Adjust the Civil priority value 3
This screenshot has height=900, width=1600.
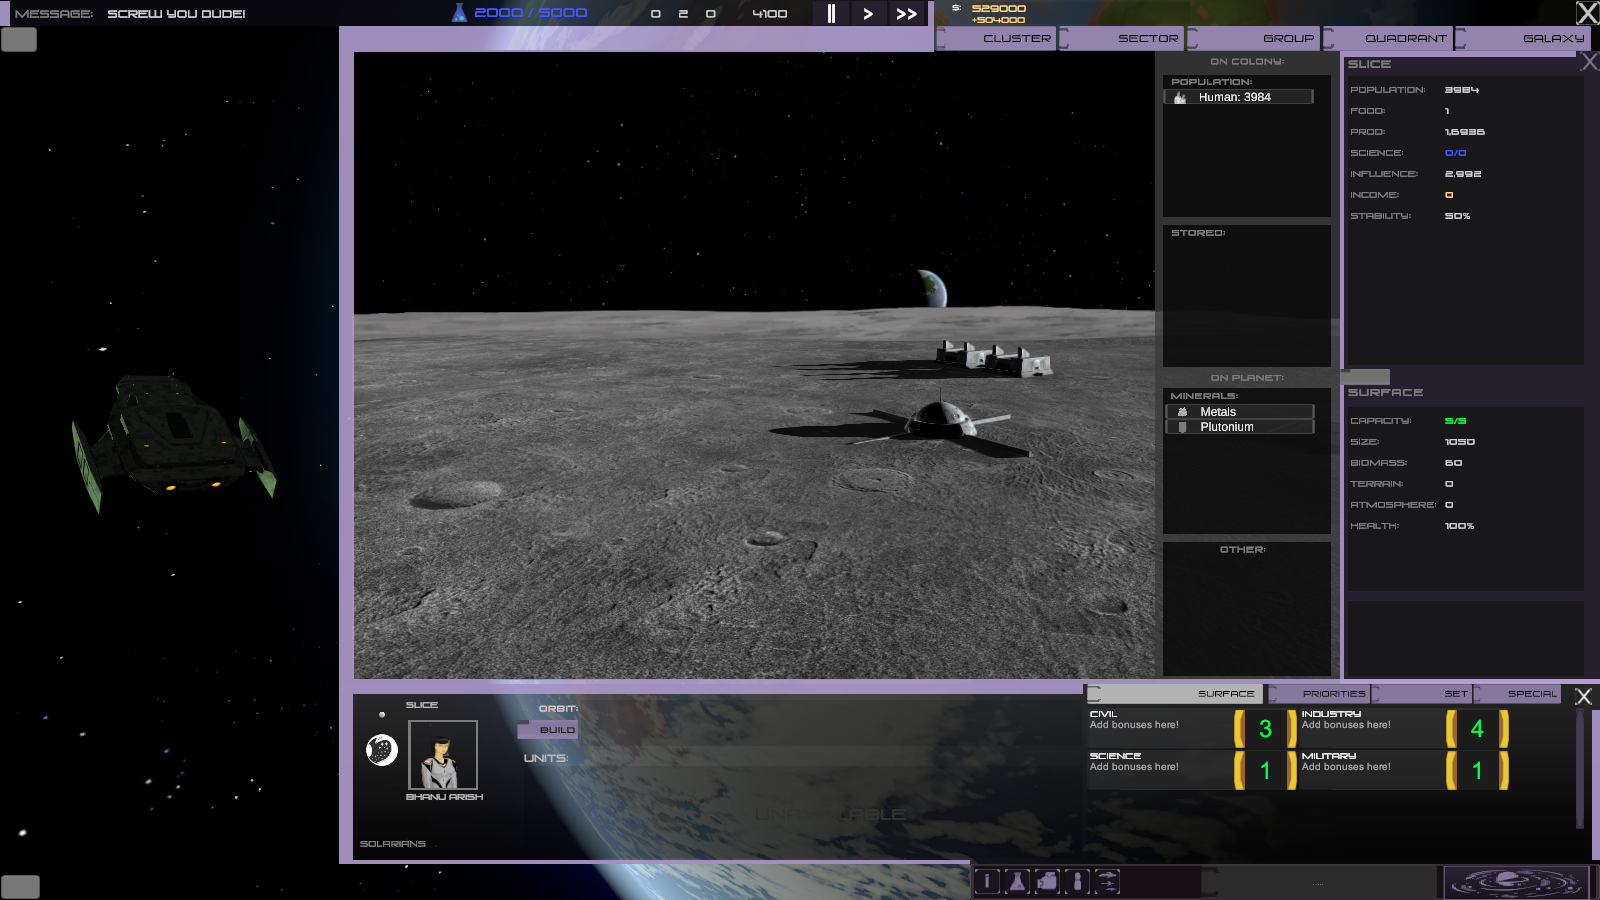(1265, 729)
